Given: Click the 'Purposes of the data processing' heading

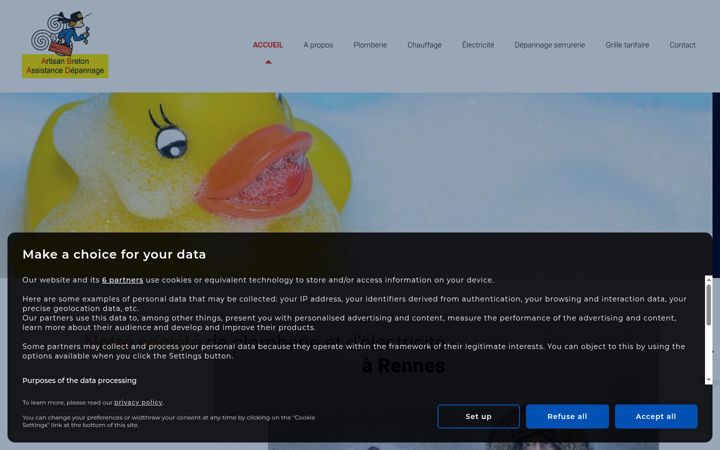Looking at the screenshot, I should click(79, 381).
